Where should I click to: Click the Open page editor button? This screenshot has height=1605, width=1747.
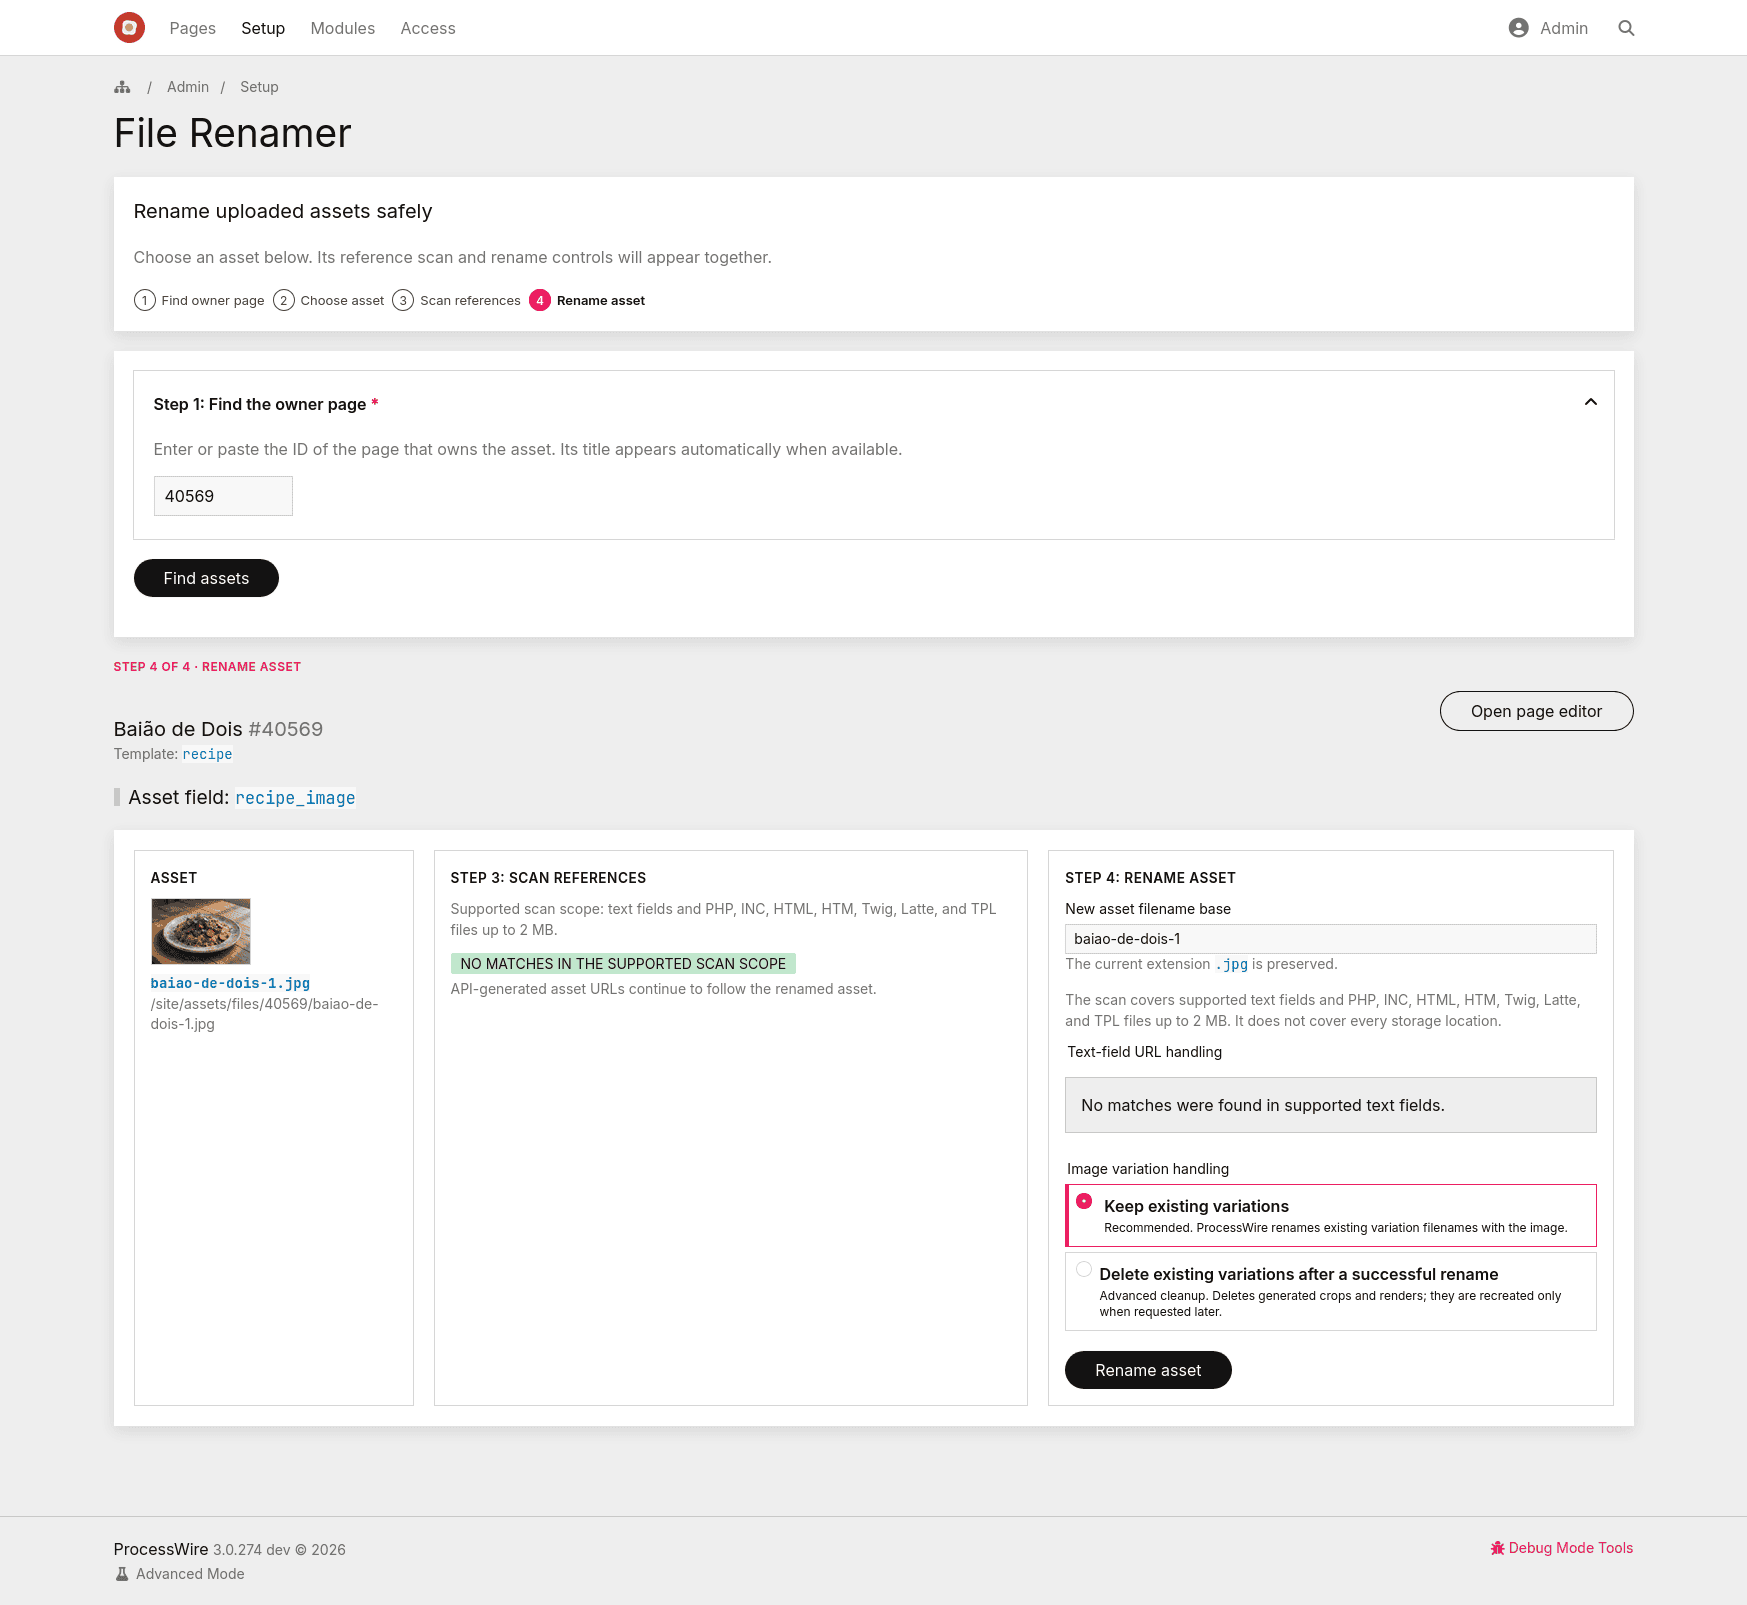click(x=1536, y=711)
